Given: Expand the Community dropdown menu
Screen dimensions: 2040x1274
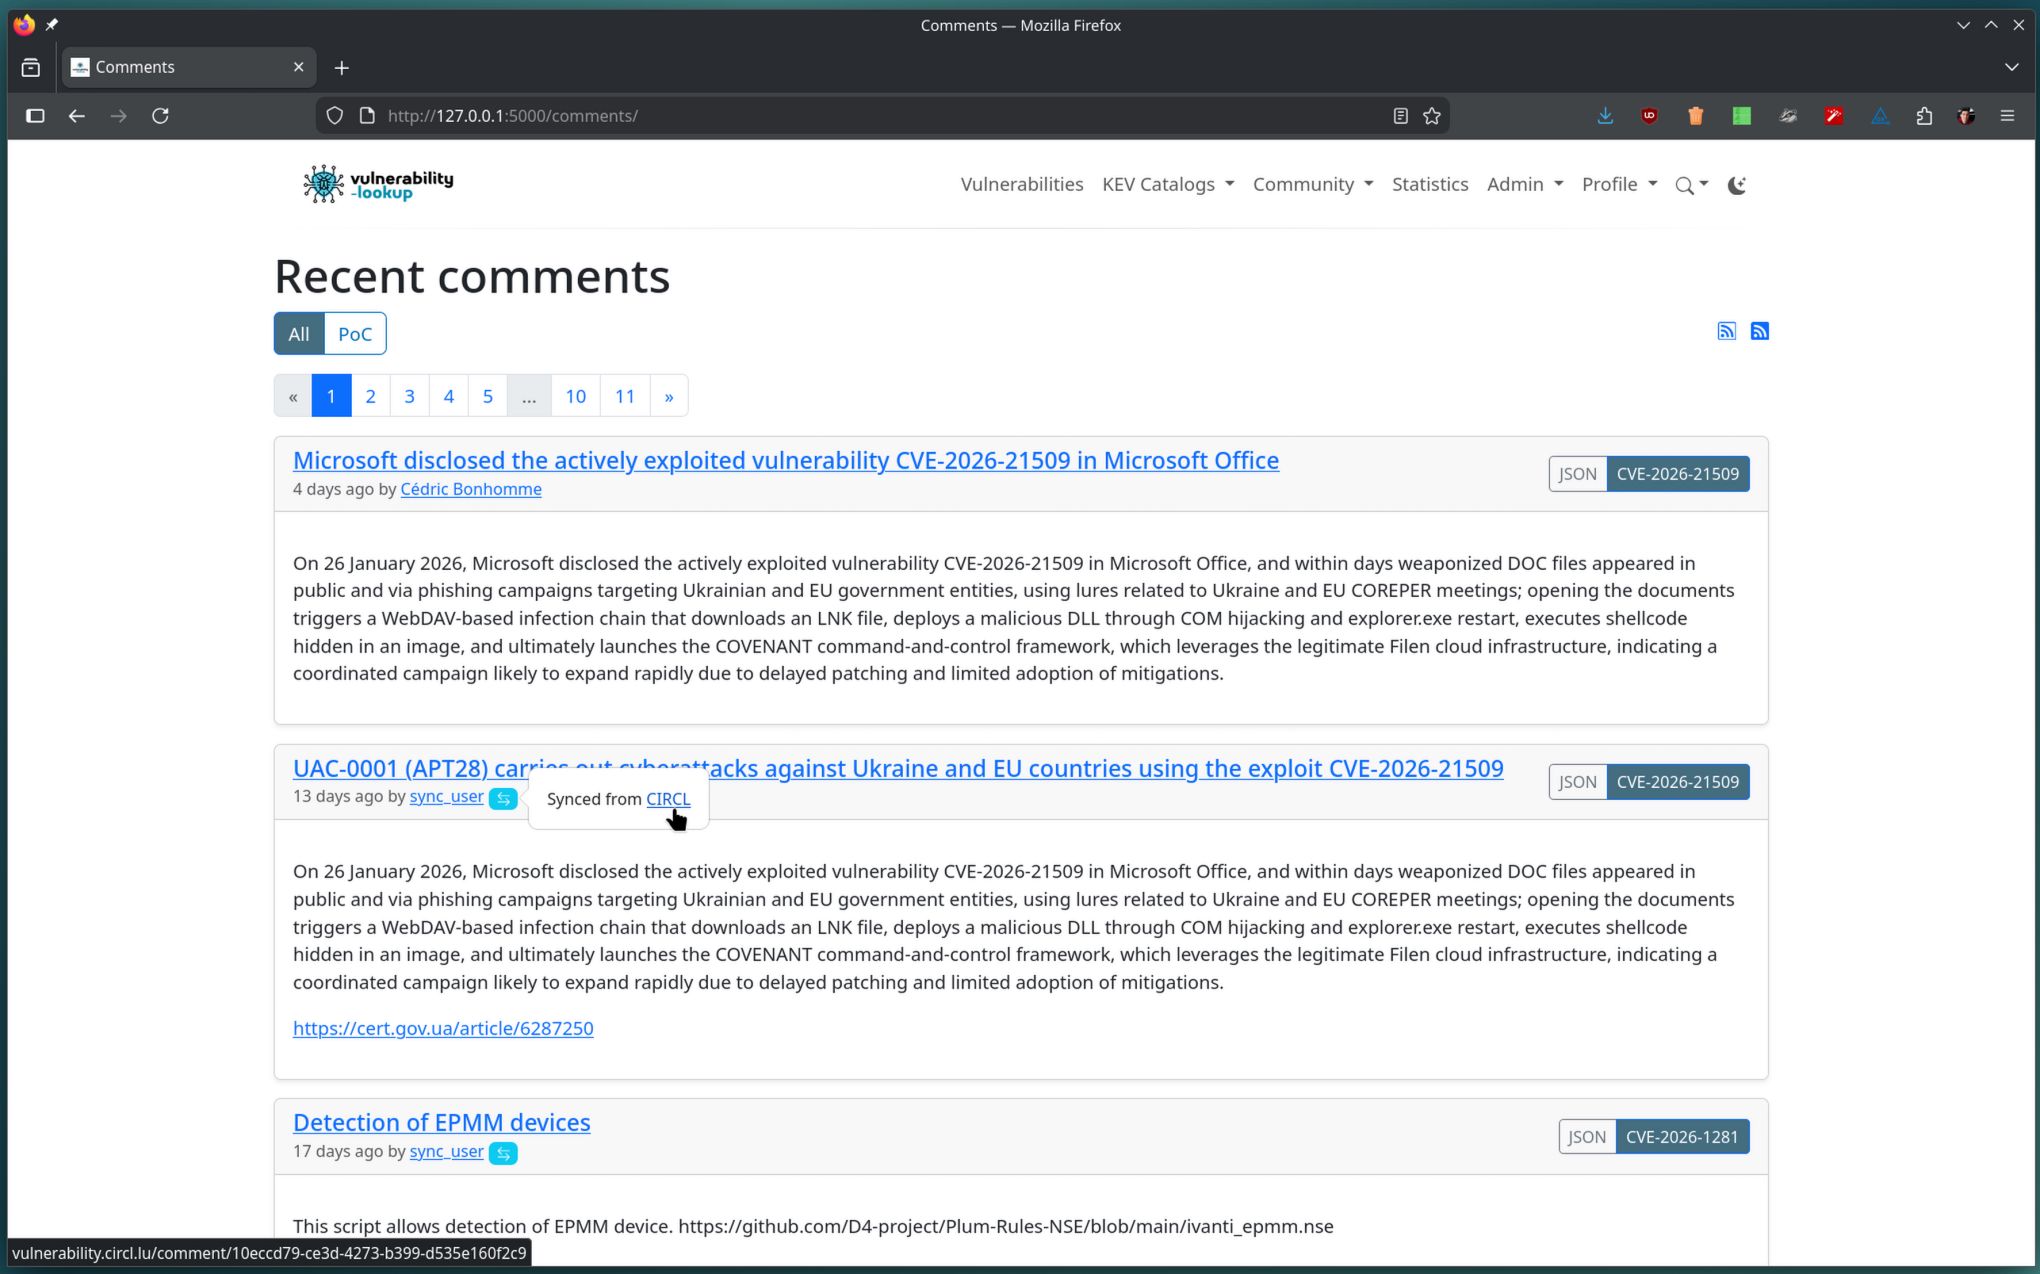Looking at the screenshot, I should [1312, 184].
